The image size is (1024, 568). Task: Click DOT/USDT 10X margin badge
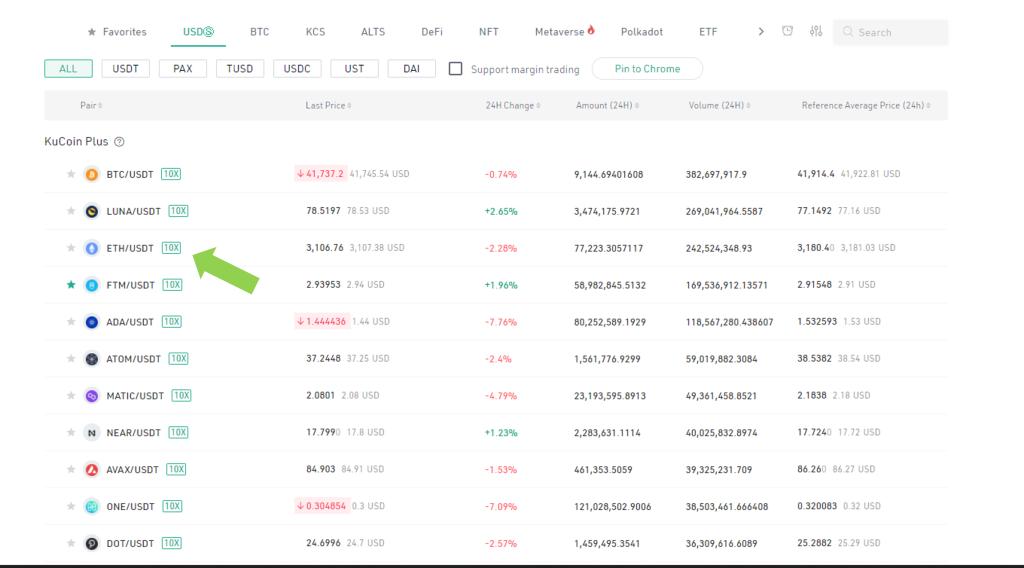tap(172, 543)
